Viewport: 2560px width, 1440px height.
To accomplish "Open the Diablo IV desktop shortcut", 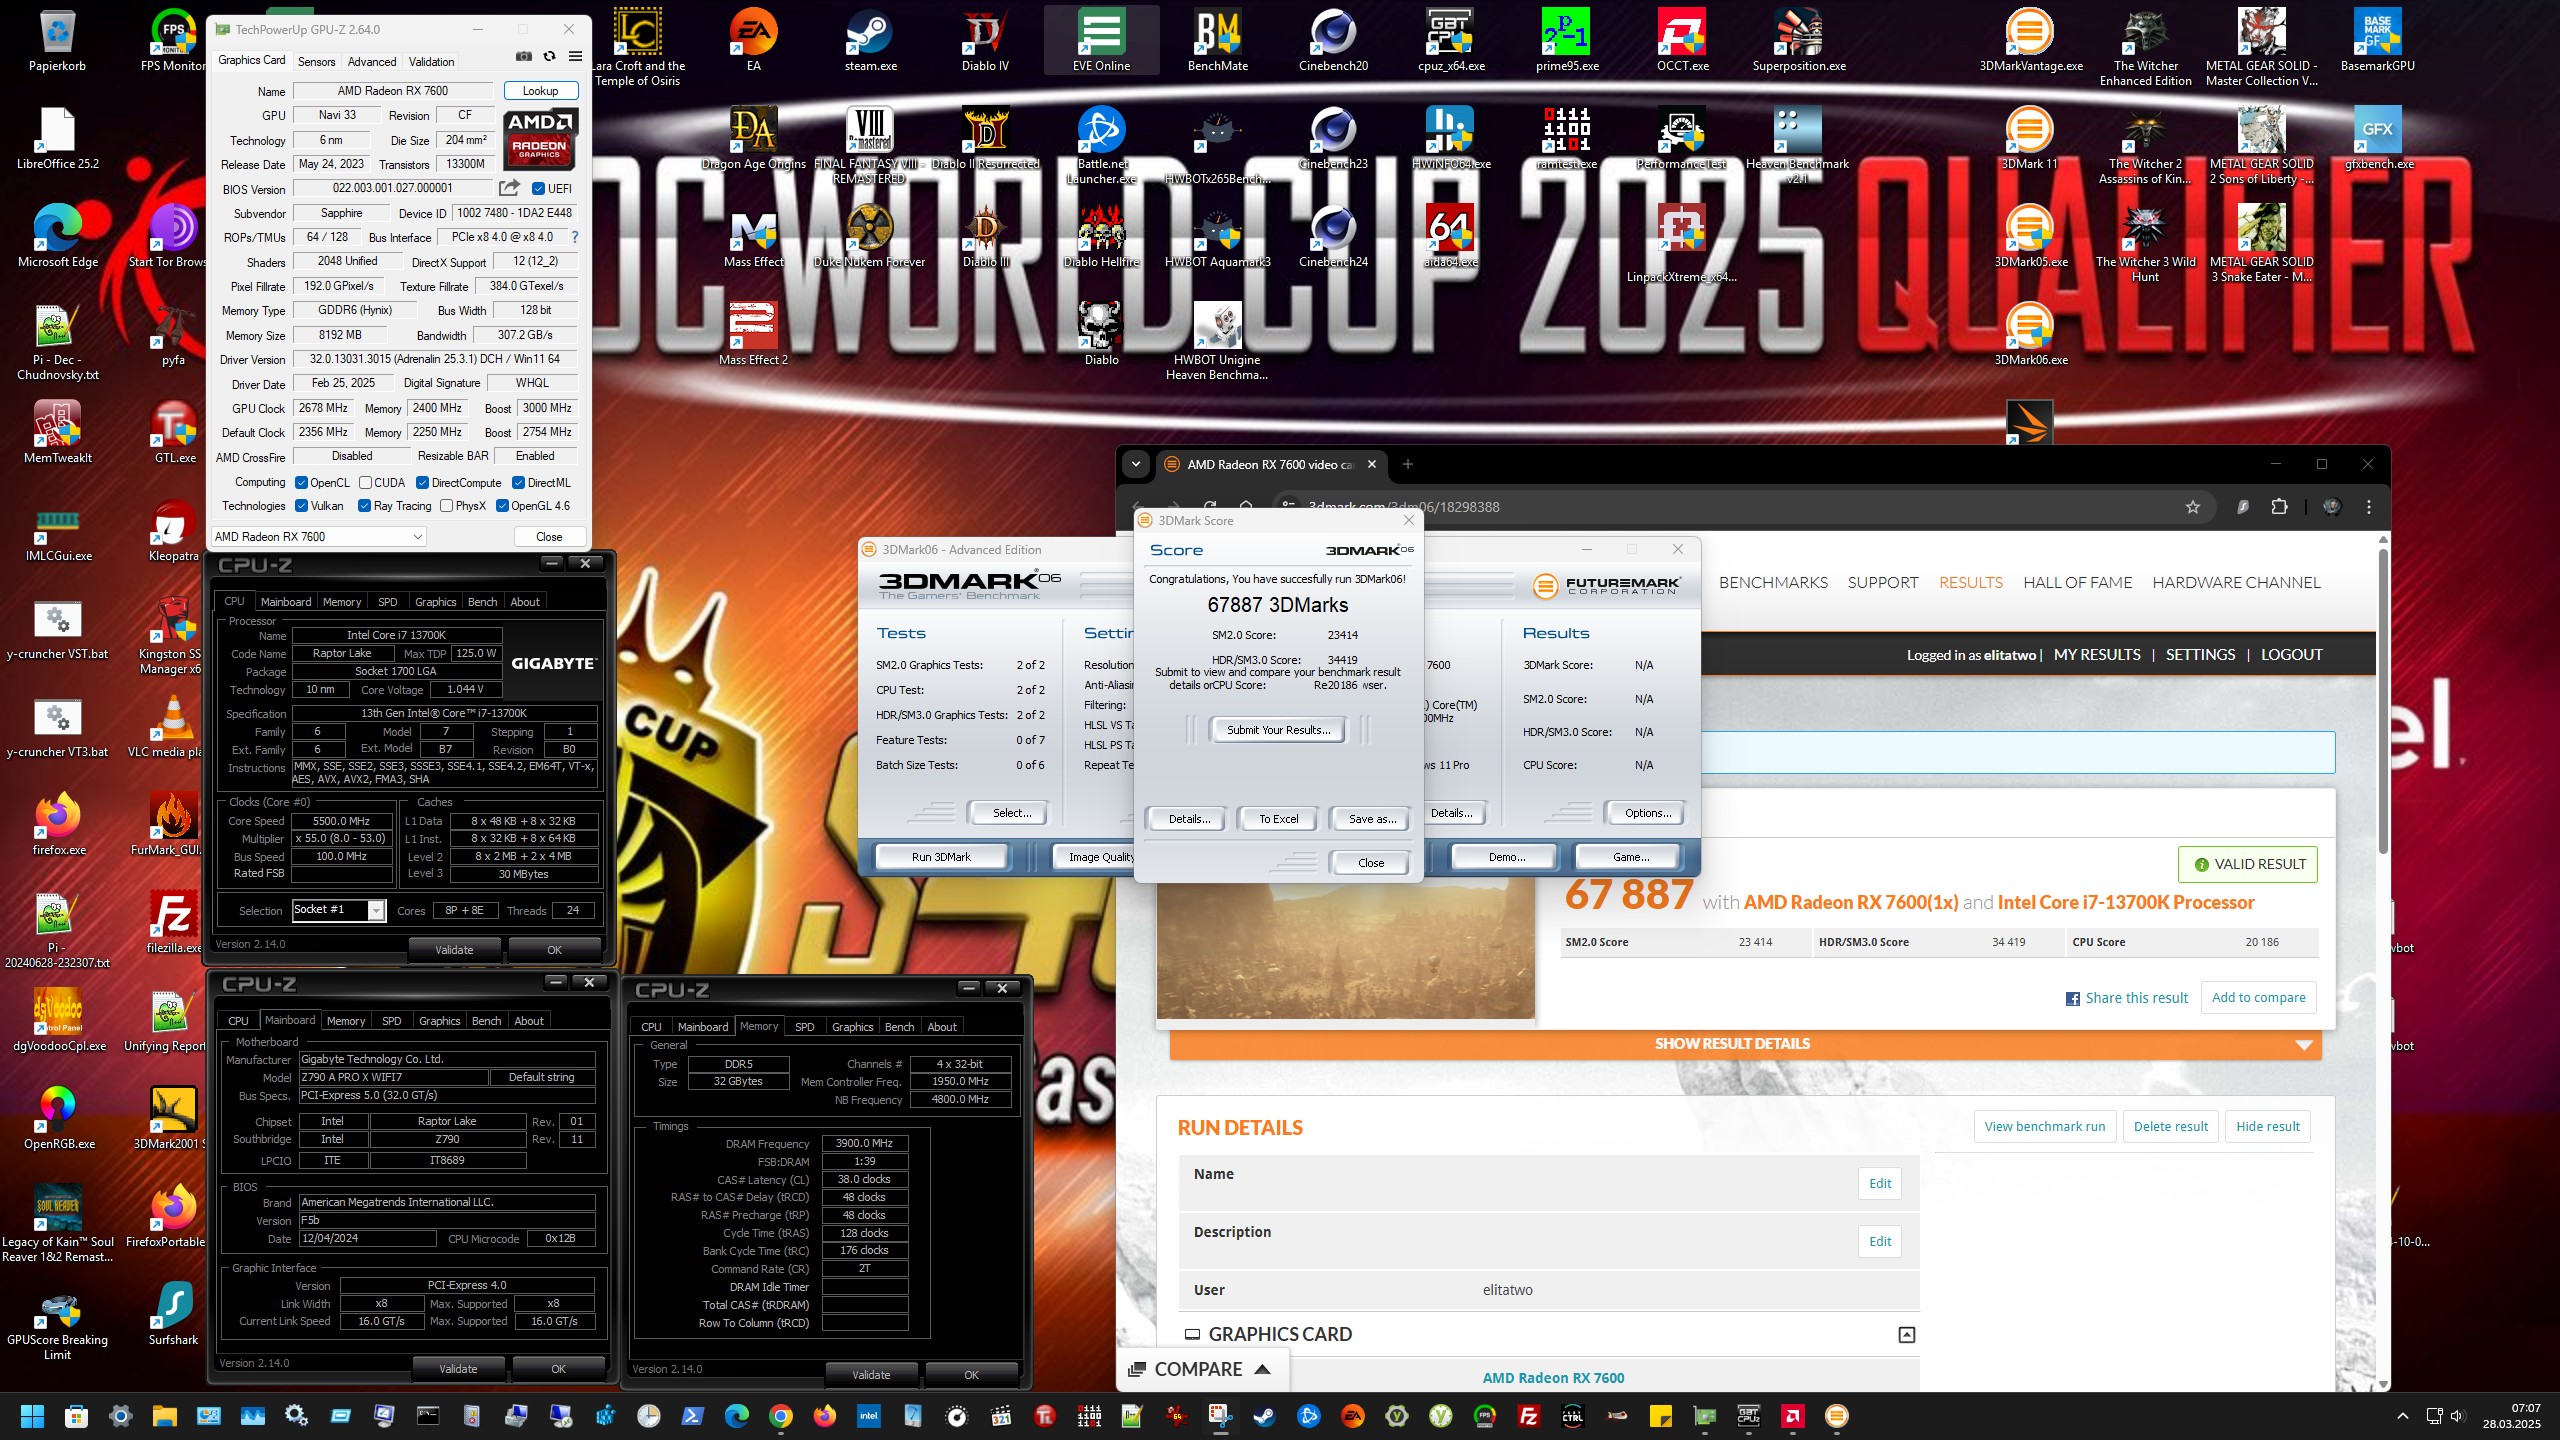I will pos(985,42).
